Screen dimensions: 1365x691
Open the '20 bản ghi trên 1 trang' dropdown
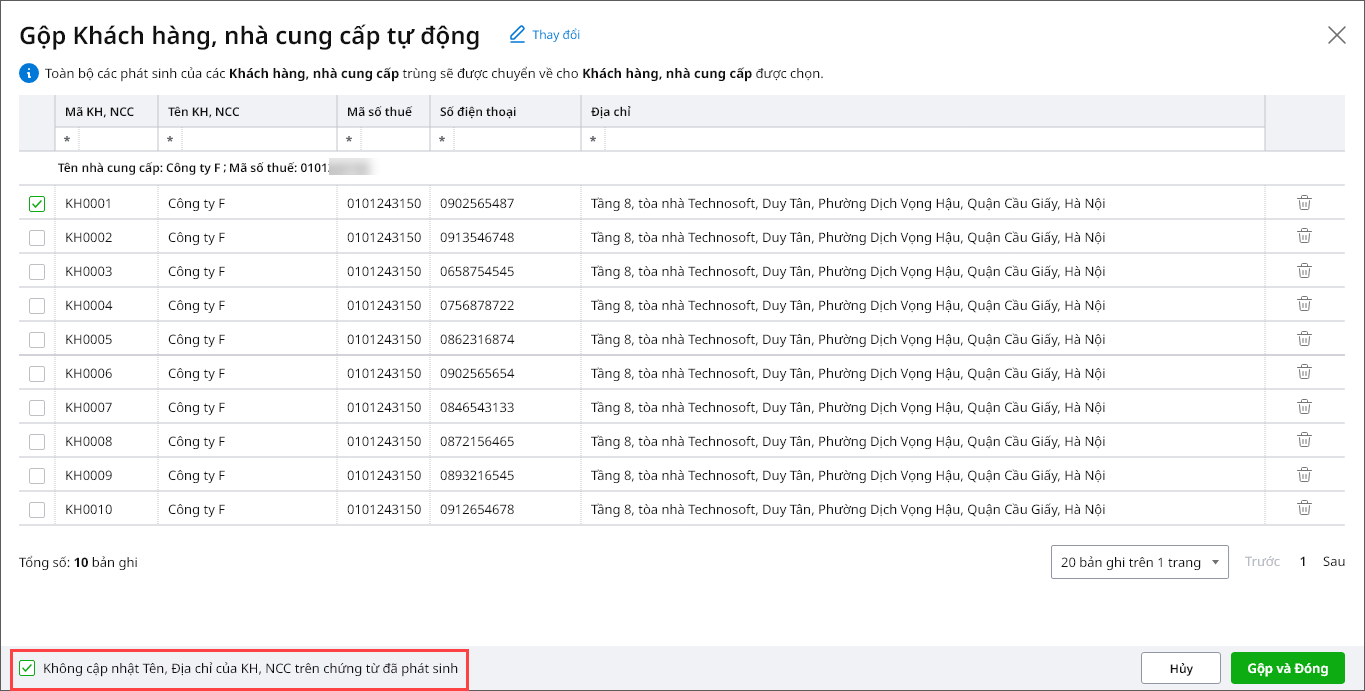pos(1140,562)
